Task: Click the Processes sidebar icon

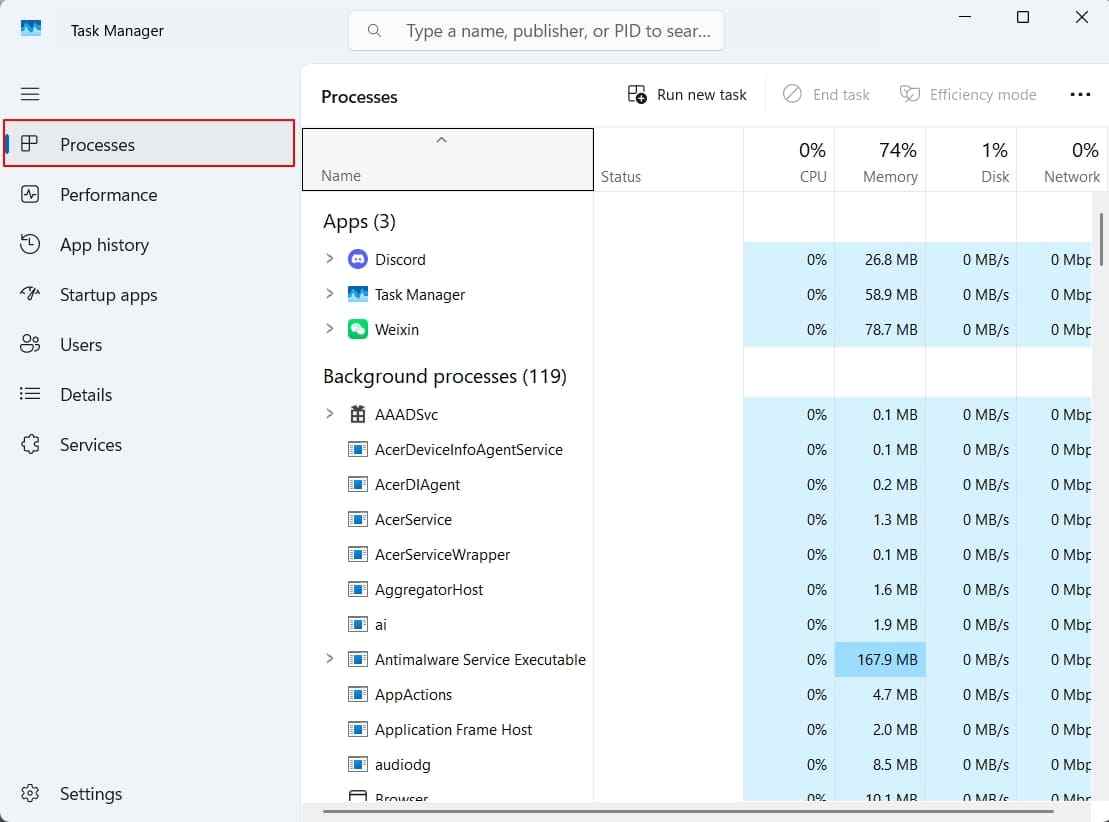Action: [x=30, y=144]
